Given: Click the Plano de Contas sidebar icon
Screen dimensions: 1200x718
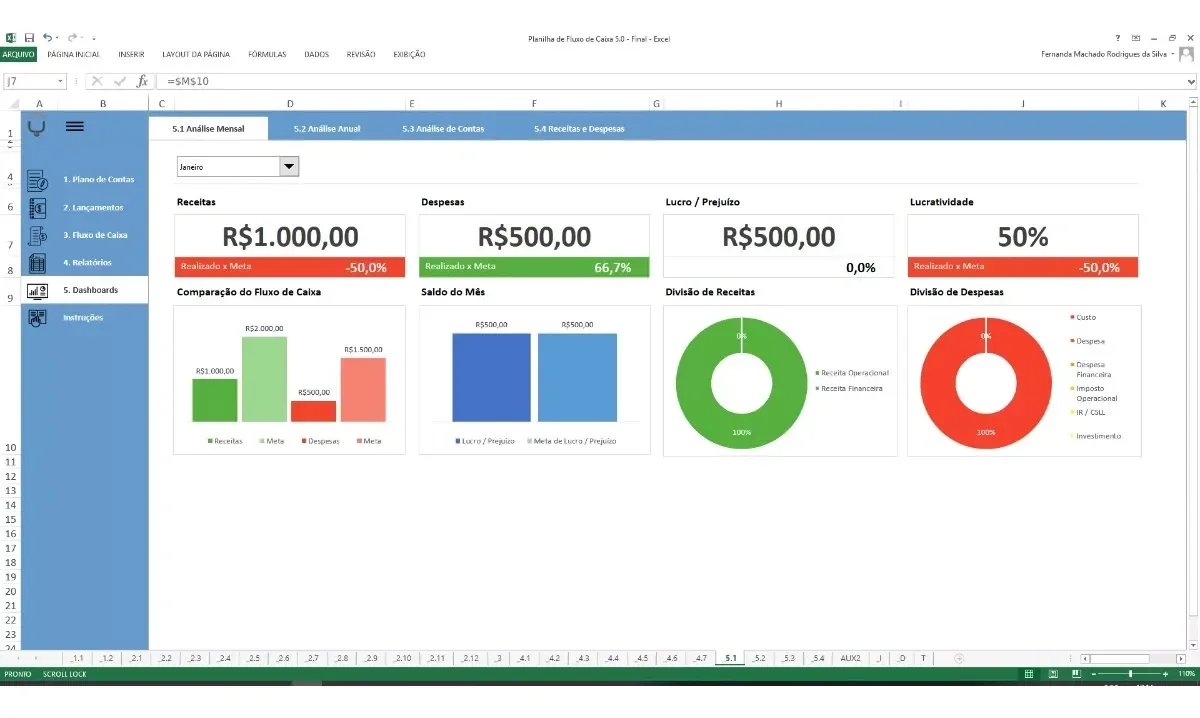Looking at the screenshot, I should [x=37, y=180].
